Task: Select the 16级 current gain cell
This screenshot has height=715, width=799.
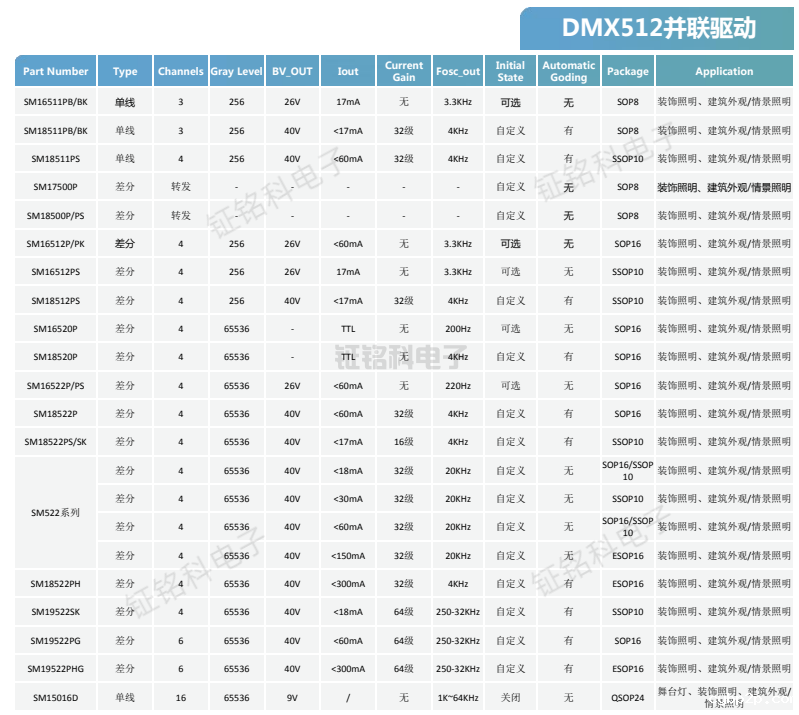Action: tap(404, 442)
